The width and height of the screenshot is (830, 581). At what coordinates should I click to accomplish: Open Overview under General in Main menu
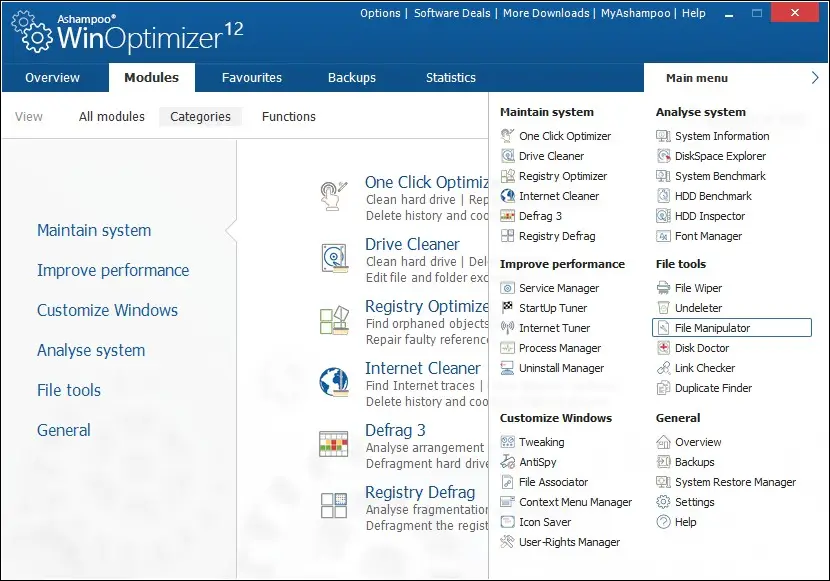pos(698,442)
